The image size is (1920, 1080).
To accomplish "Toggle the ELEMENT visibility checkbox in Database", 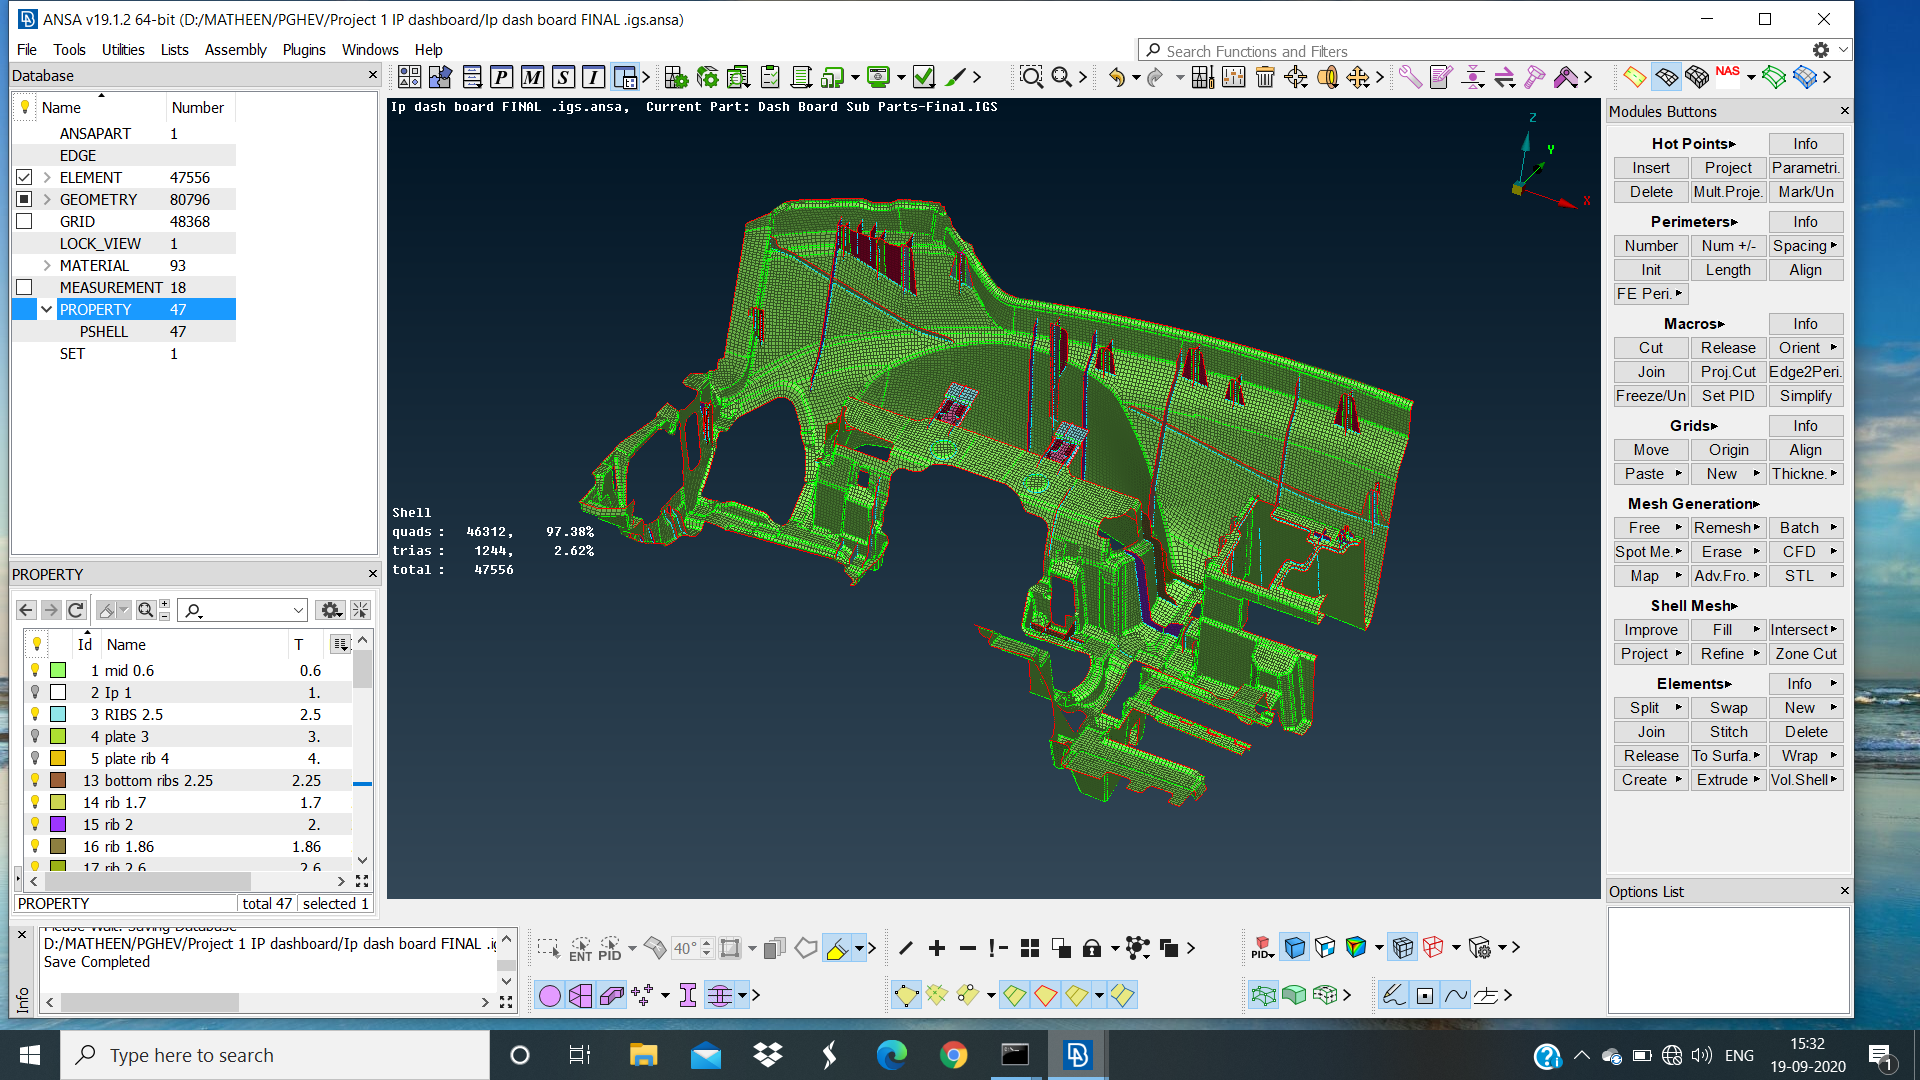I will click(x=23, y=177).
